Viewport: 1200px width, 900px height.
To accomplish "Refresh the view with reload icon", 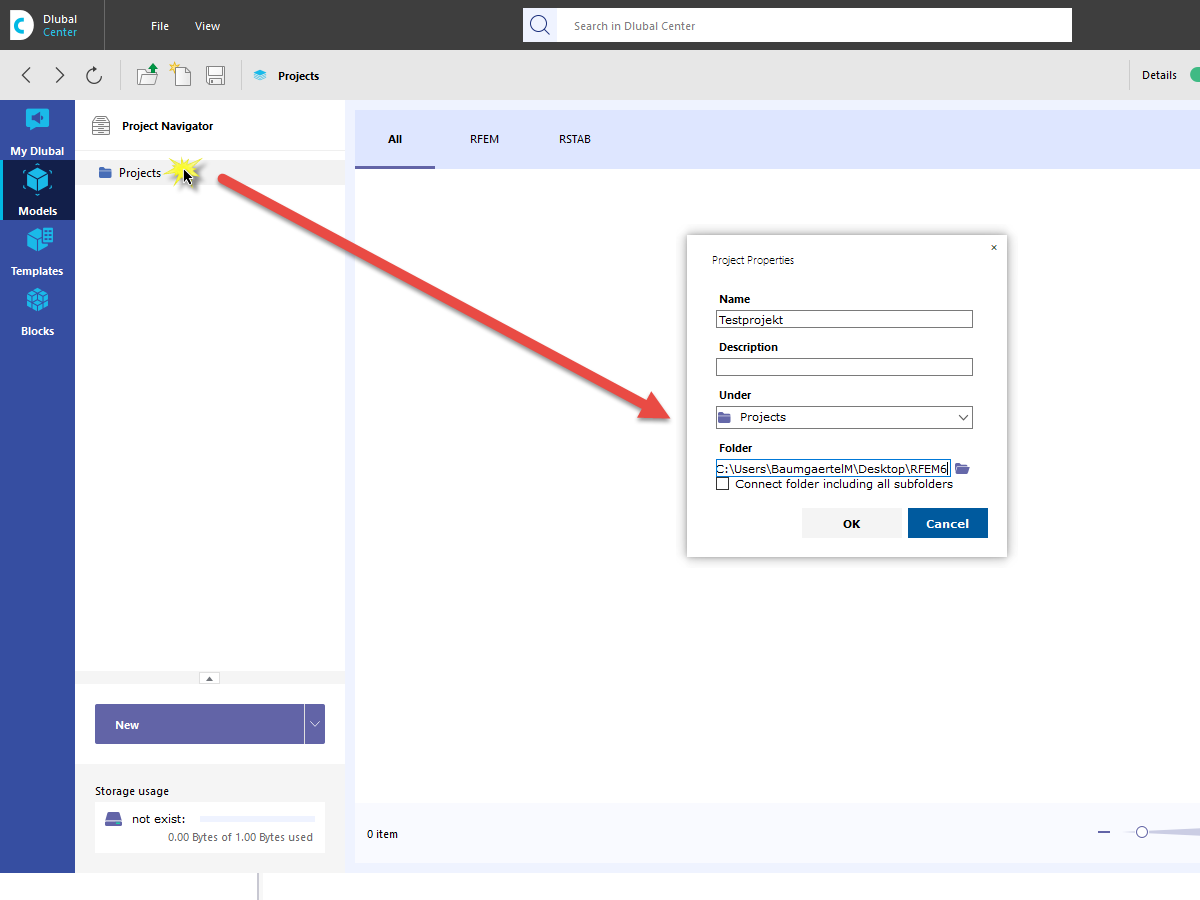I will point(94,75).
